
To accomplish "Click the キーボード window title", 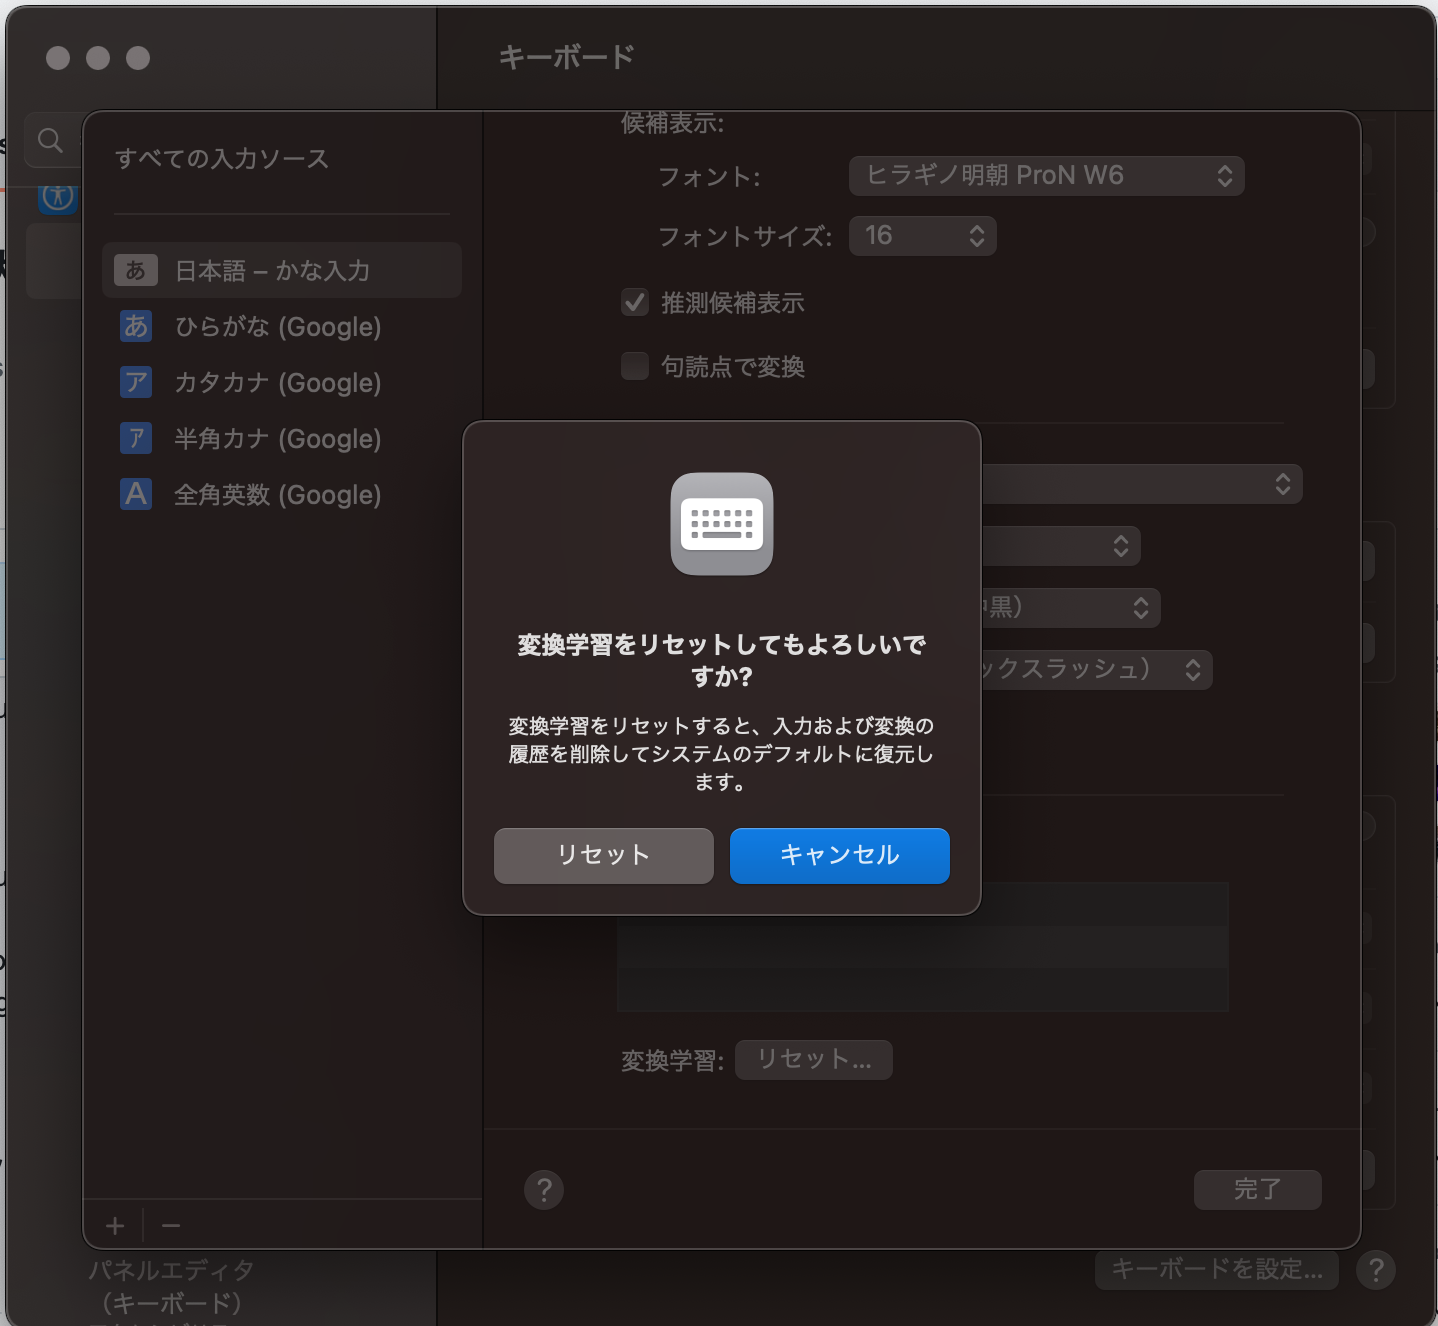I will (x=566, y=57).
